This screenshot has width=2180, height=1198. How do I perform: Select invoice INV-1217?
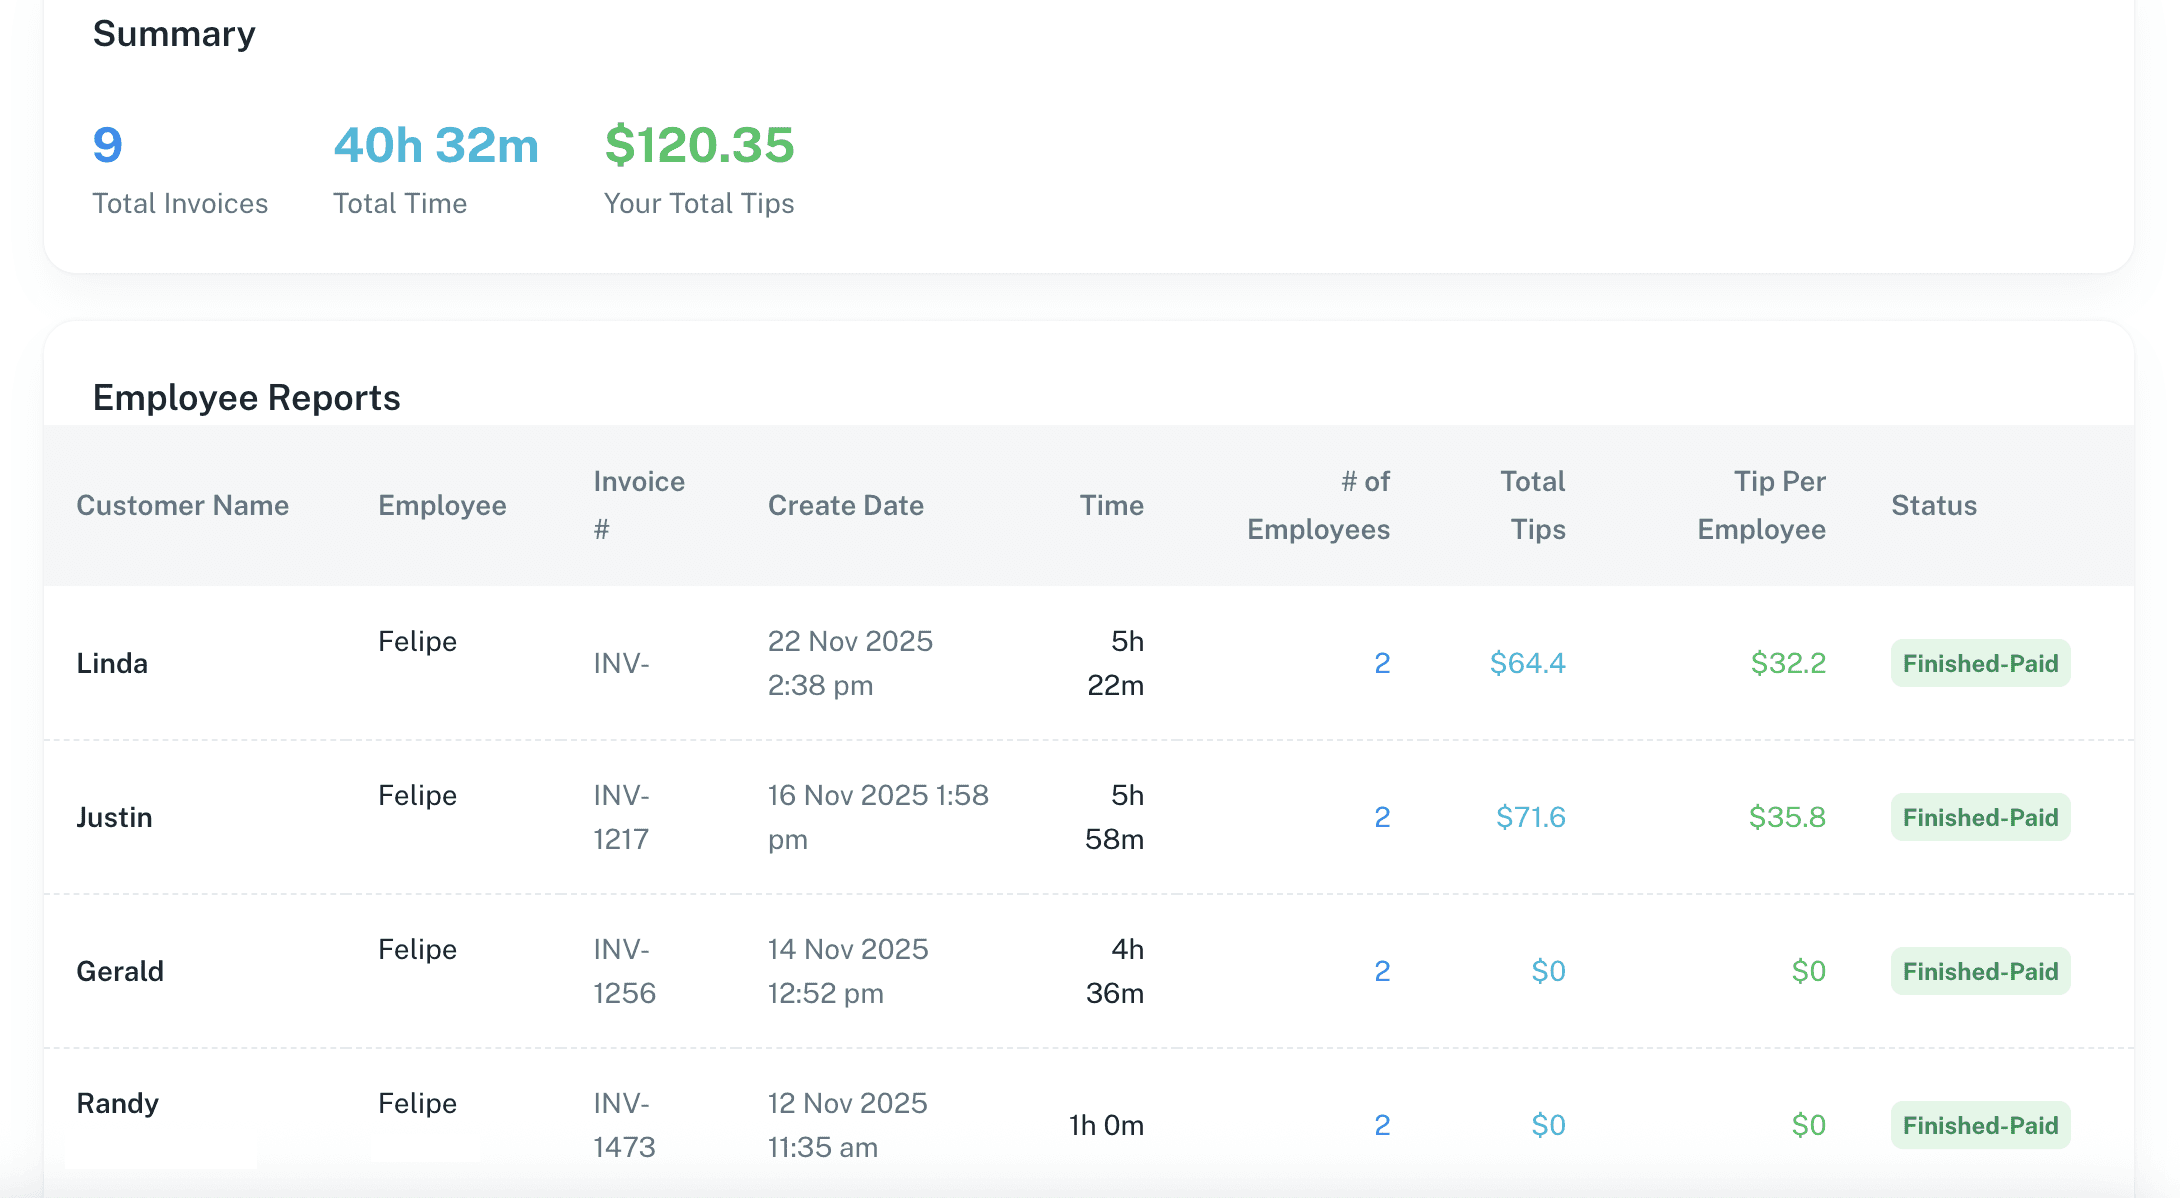pyautogui.click(x=620, y=817)
